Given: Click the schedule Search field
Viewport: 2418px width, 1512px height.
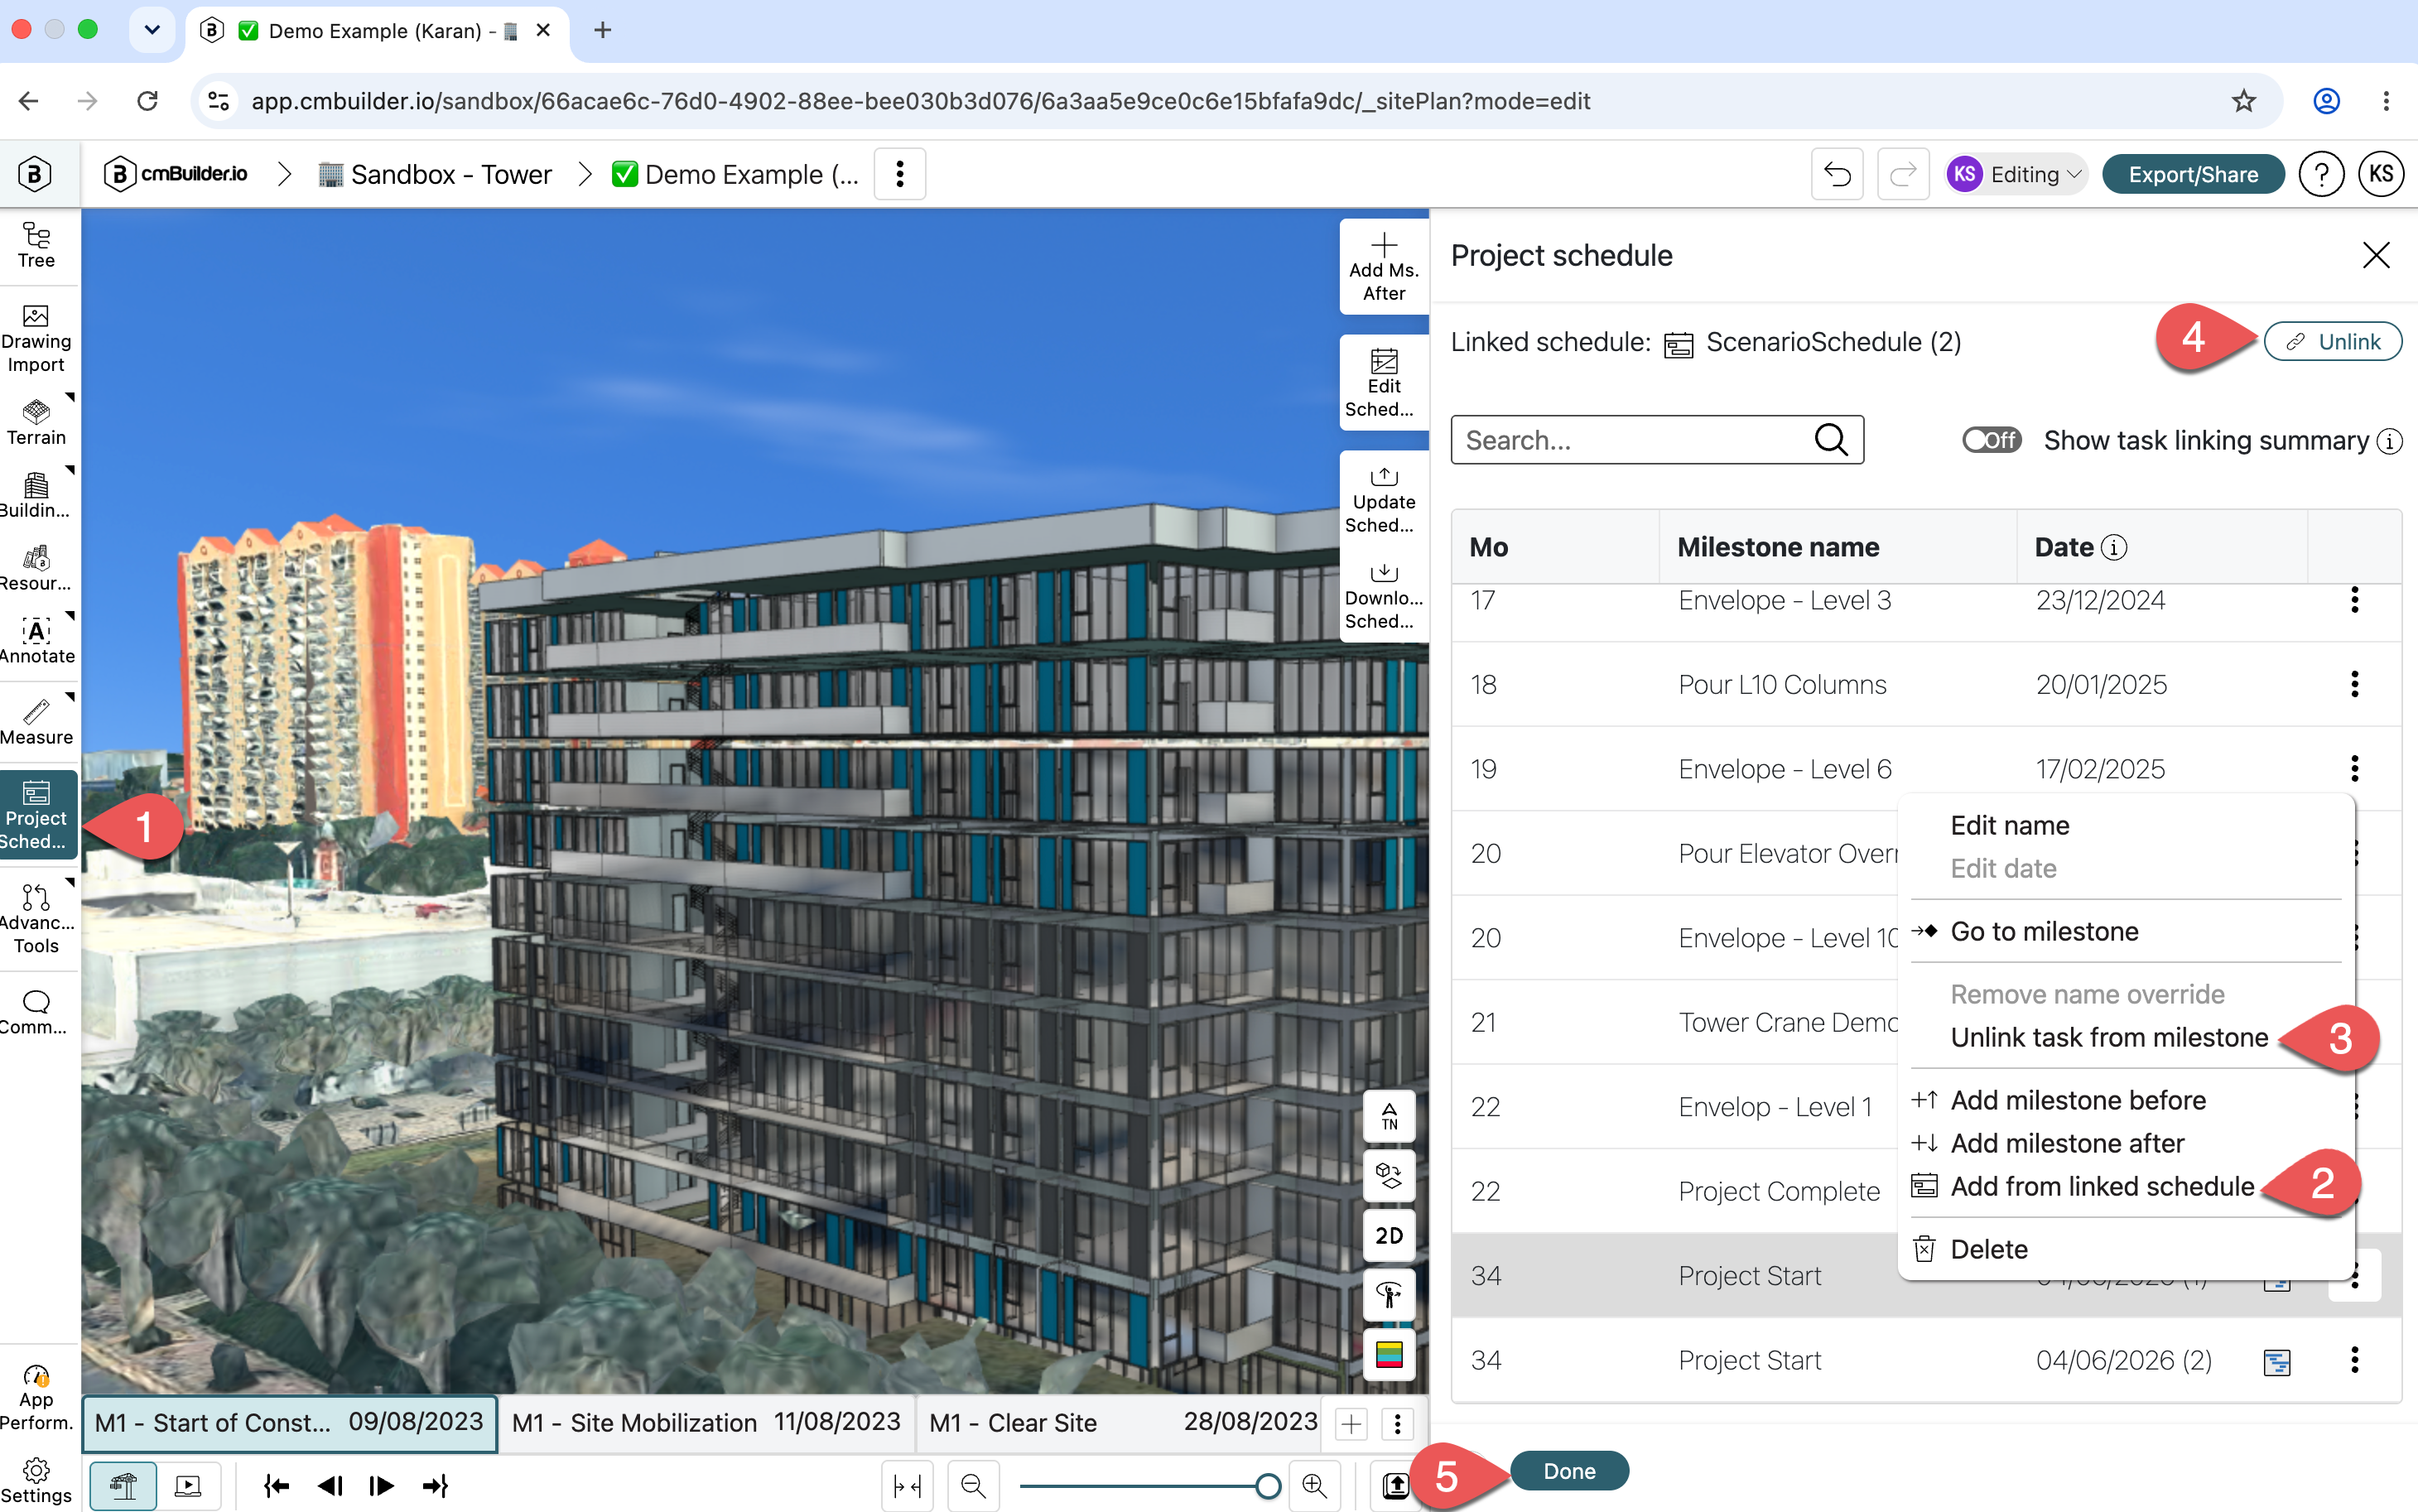Looking at the screenshot, I should click(x=1657, y=440).
